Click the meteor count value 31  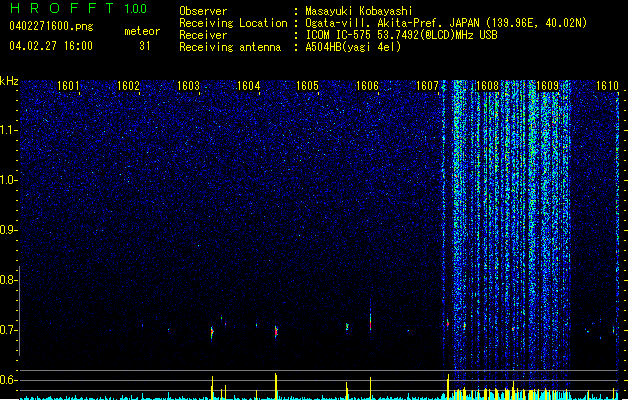[145, 46]
